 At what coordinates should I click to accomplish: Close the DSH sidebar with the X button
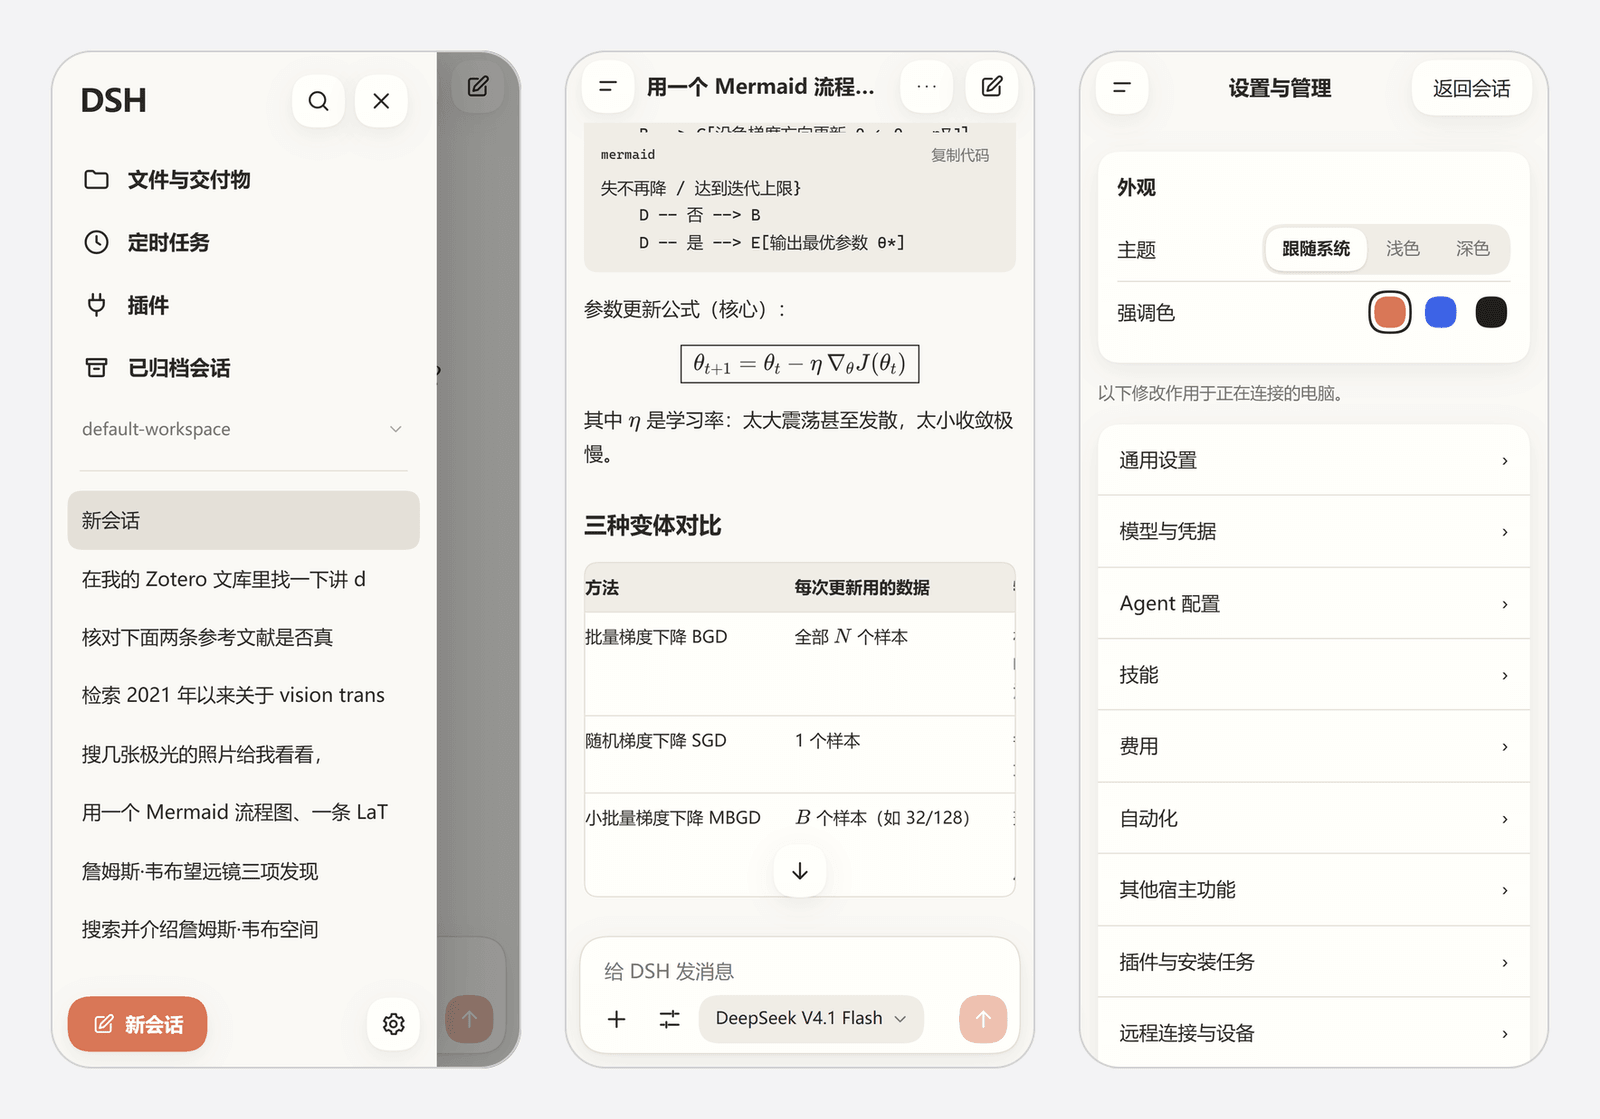381,101
